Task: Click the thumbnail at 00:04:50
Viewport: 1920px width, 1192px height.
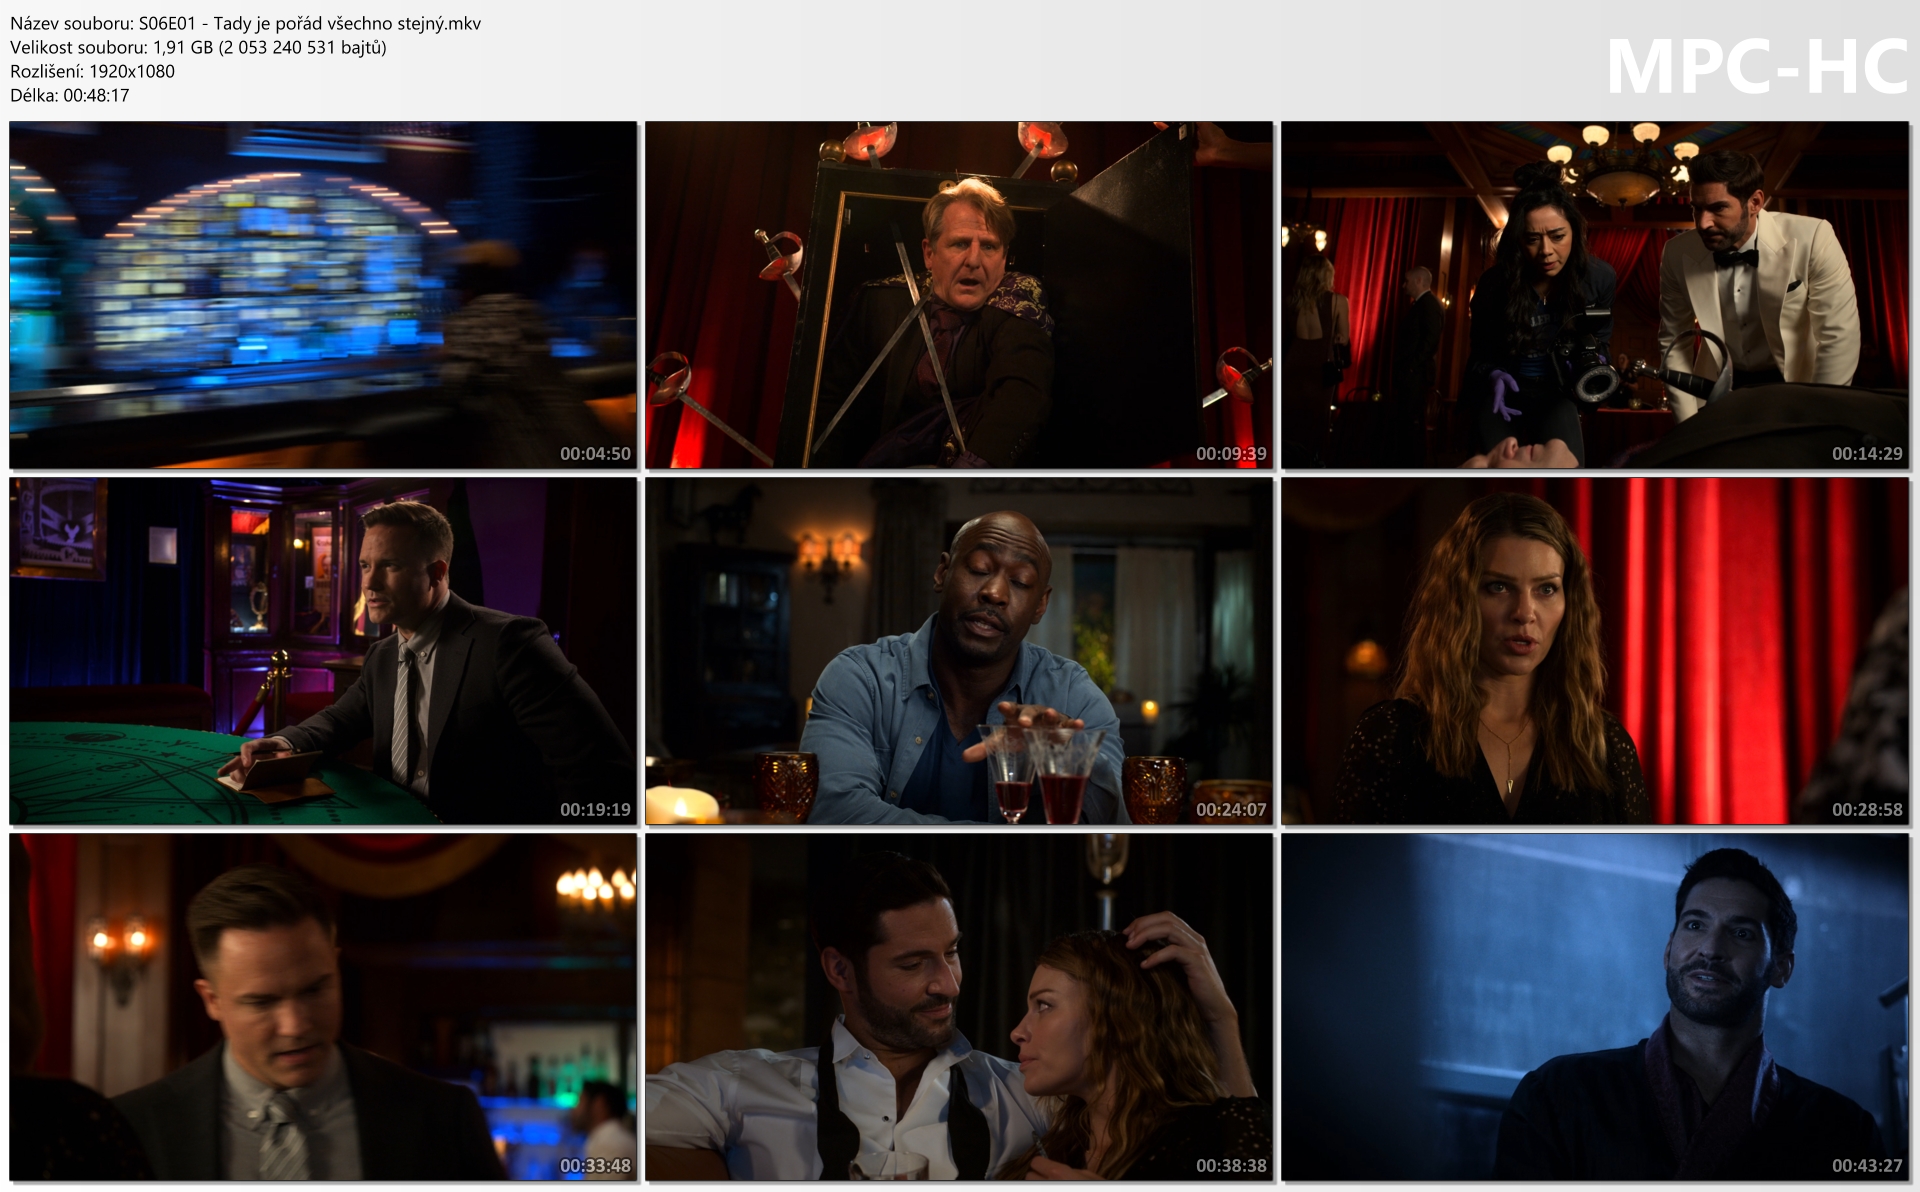Action: [323, 295]
